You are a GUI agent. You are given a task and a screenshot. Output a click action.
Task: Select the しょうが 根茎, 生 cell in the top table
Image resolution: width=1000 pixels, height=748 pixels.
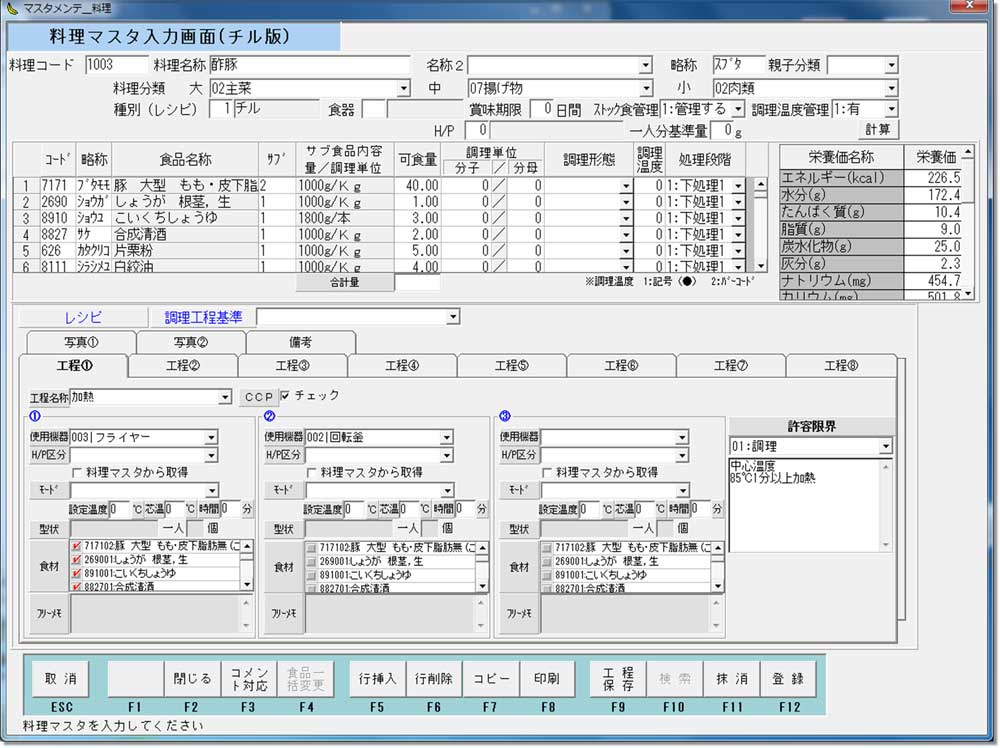click(x=185, y=202)
